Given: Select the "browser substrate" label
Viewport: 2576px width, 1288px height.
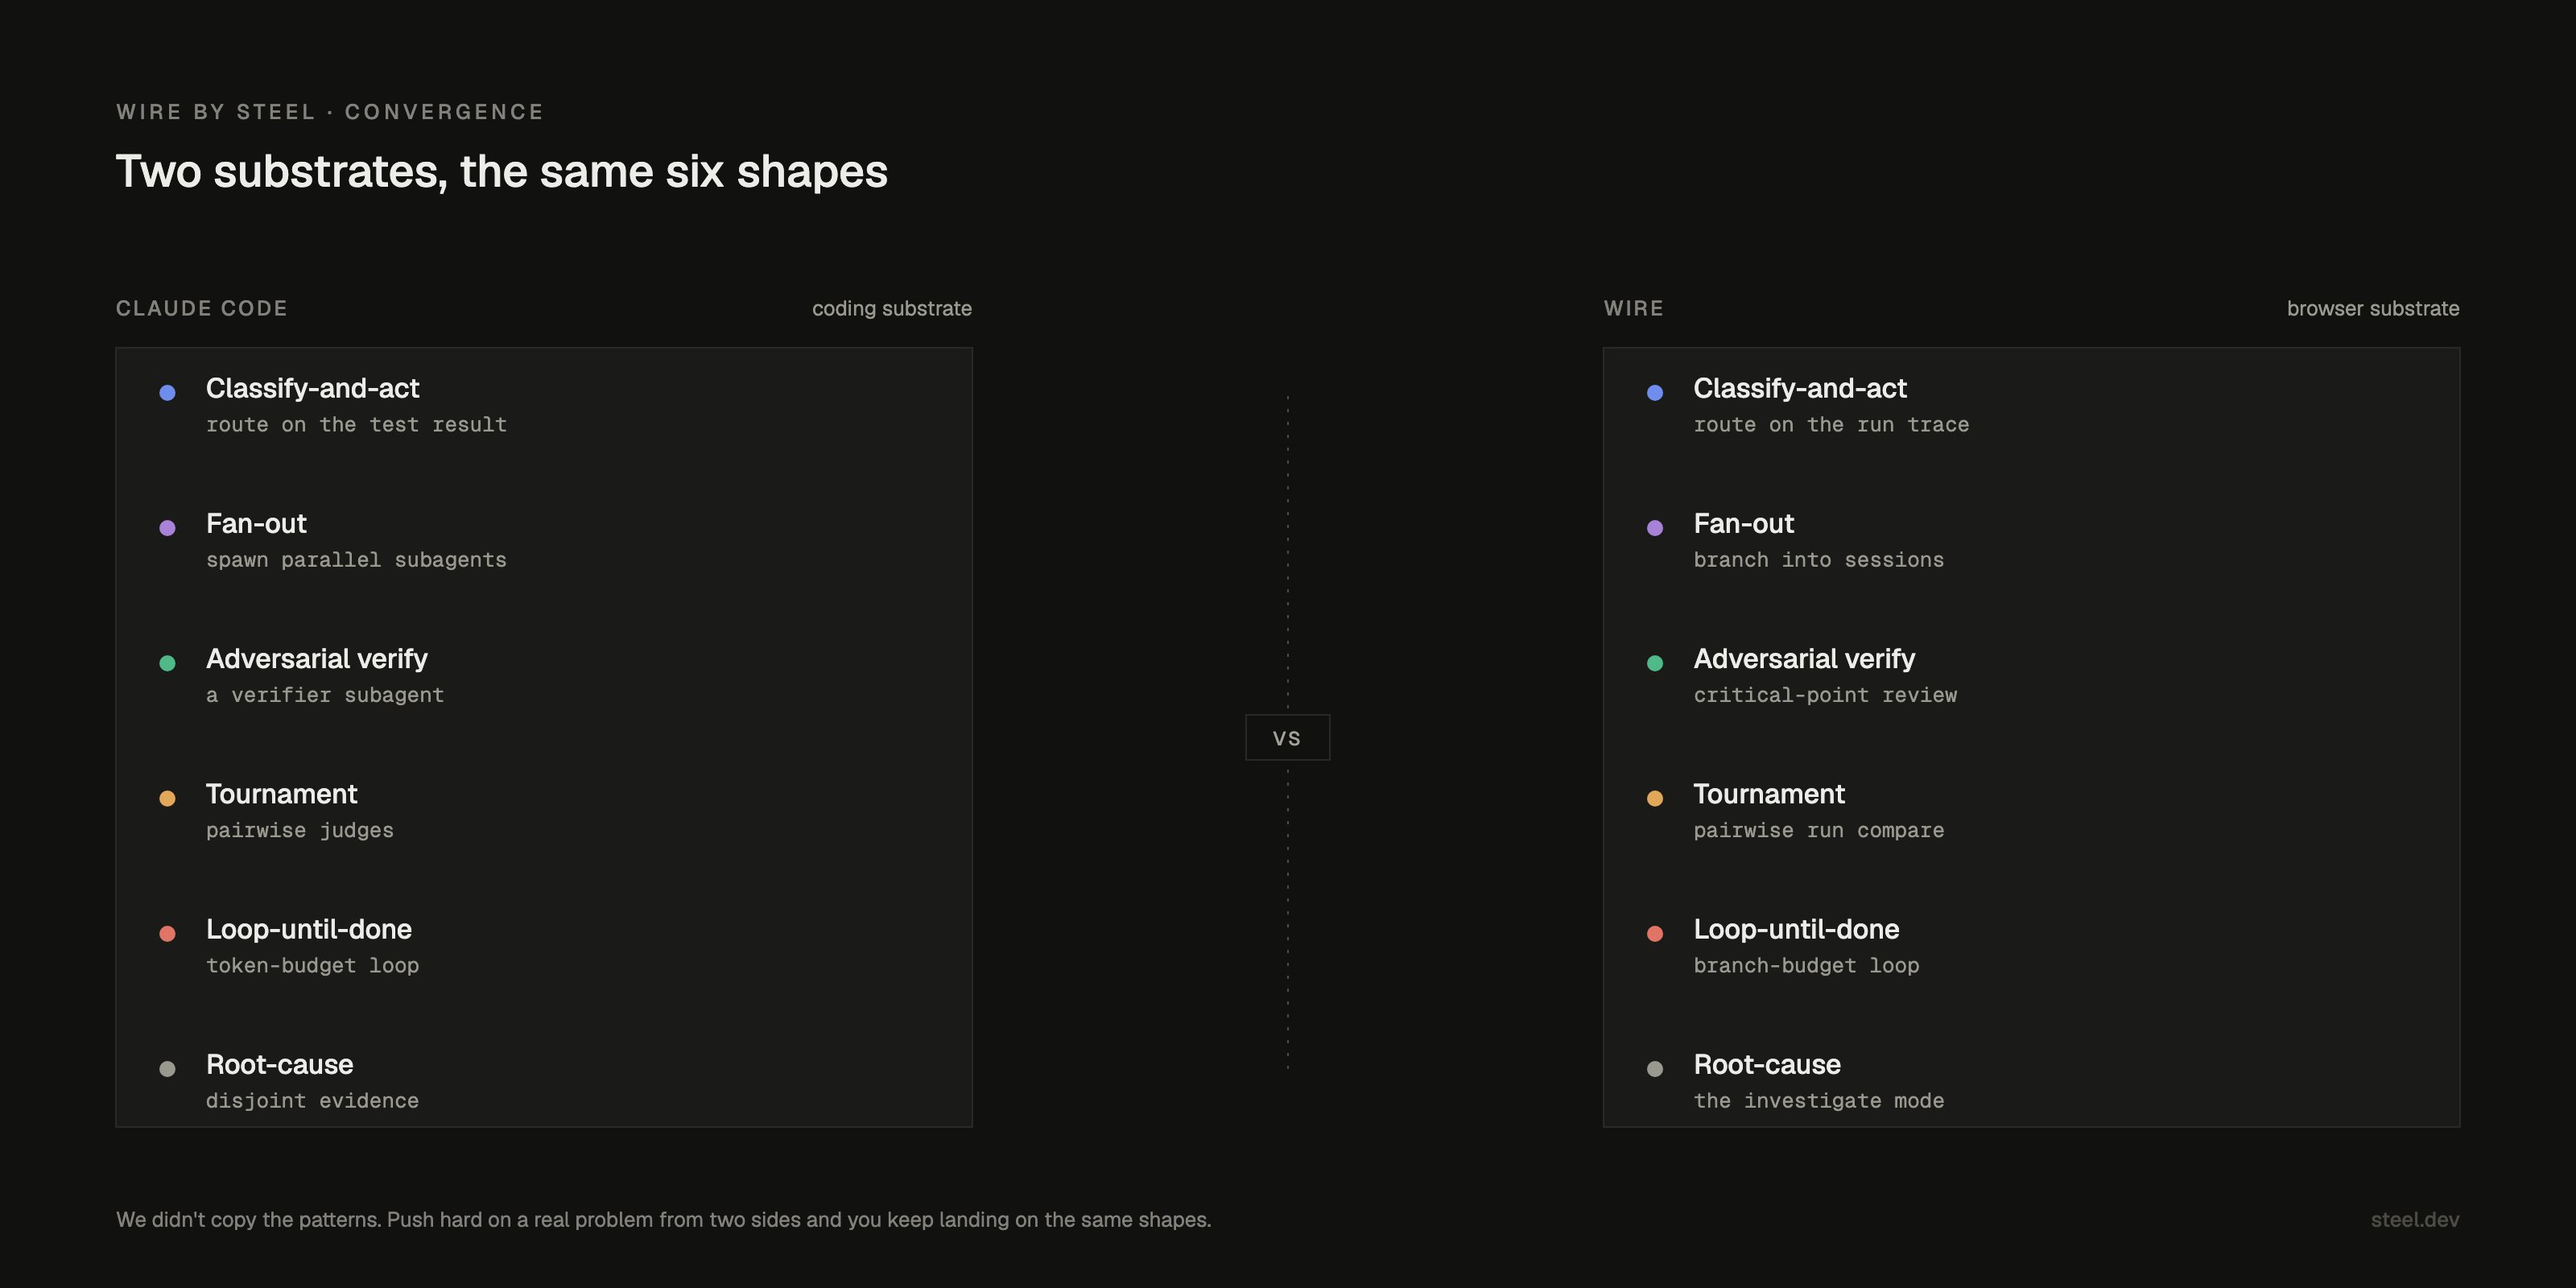Looking at the screenshot, I should pyautogui.click(x=2373, y=309).
